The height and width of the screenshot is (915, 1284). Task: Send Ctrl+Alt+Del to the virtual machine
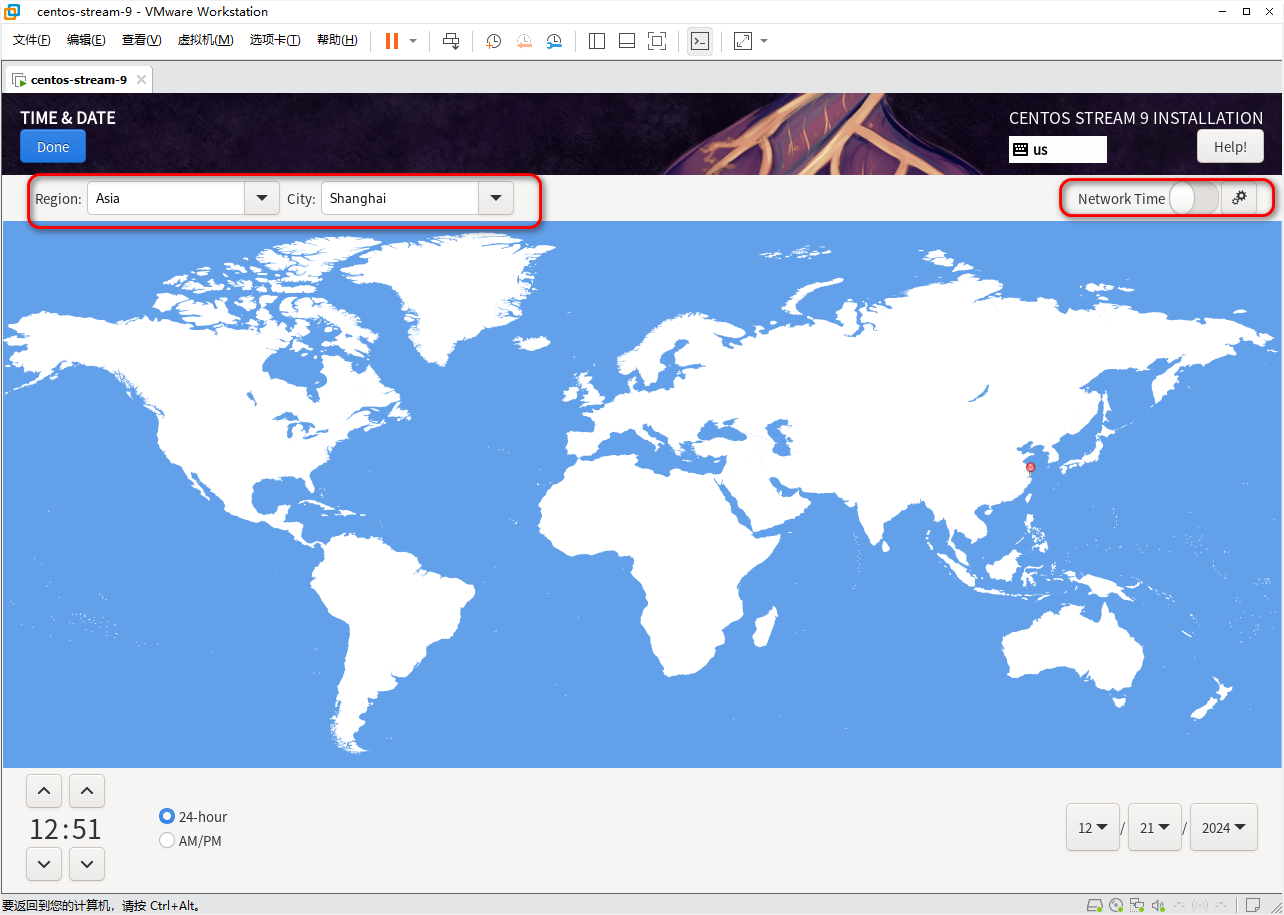coord(451,41)
